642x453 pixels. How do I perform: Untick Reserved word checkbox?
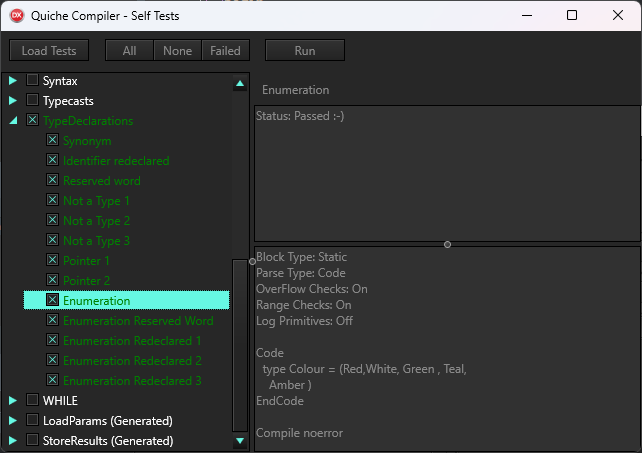52,180
